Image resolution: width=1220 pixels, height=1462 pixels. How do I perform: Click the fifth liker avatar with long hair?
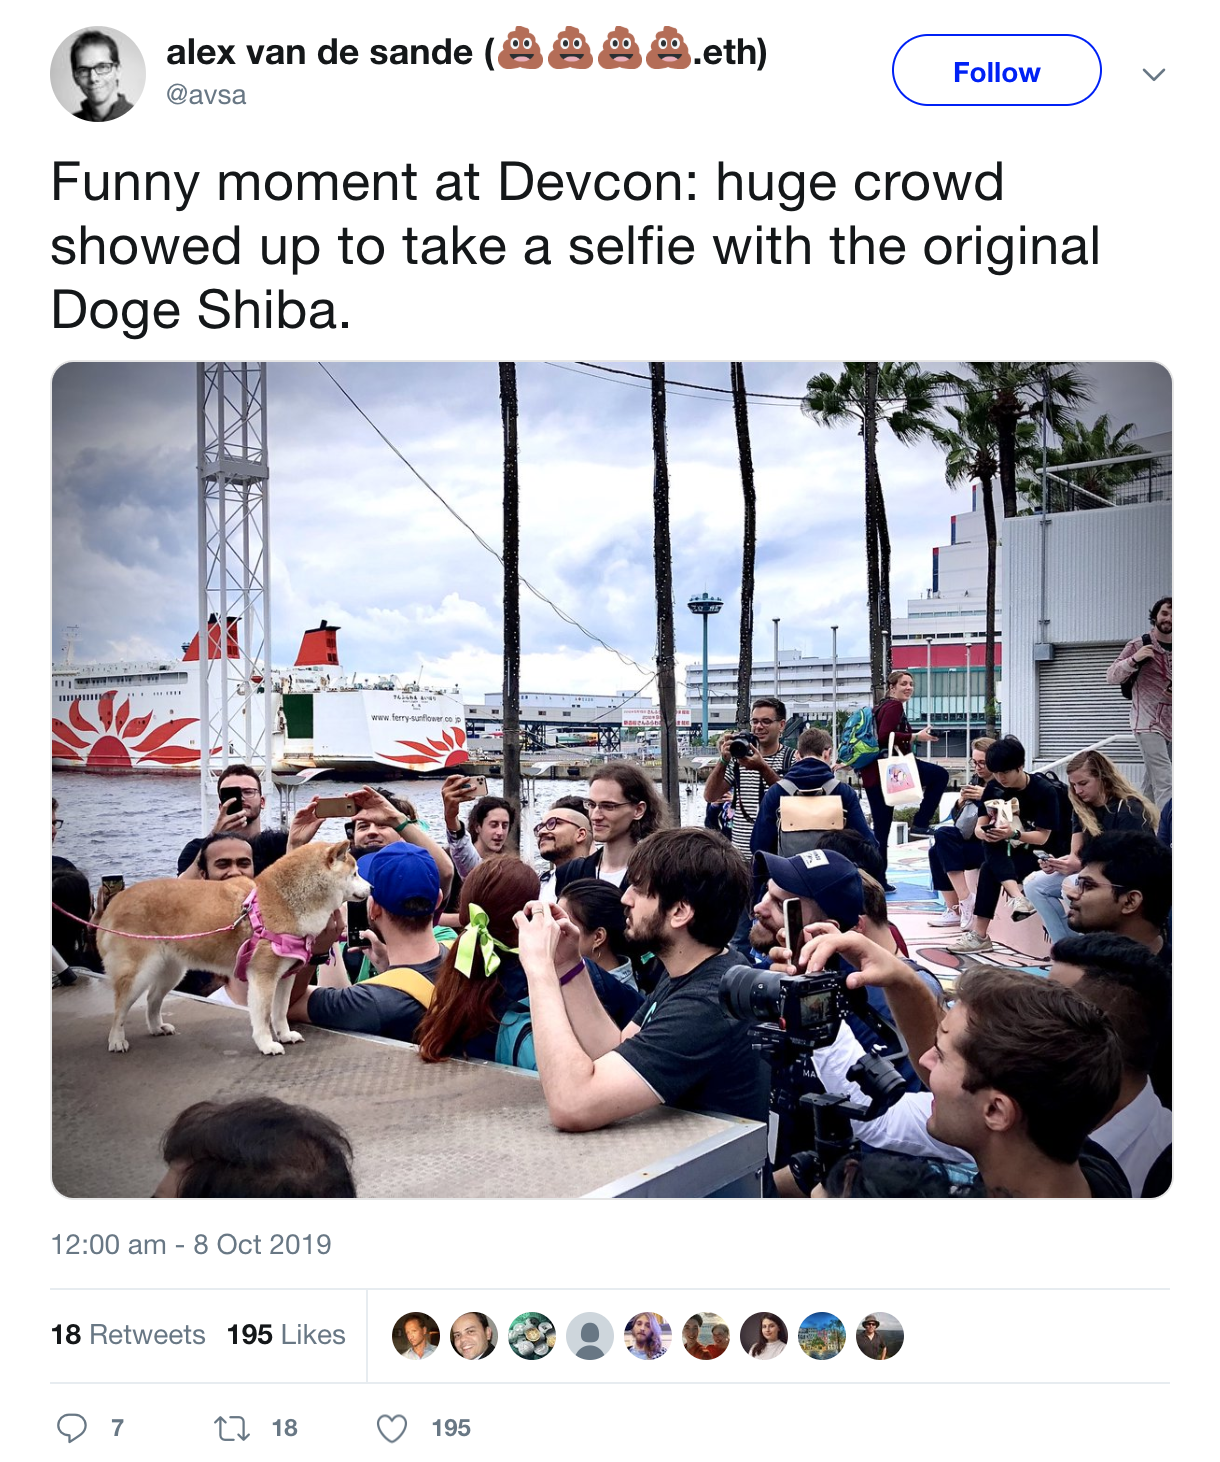pos(648,1336)
